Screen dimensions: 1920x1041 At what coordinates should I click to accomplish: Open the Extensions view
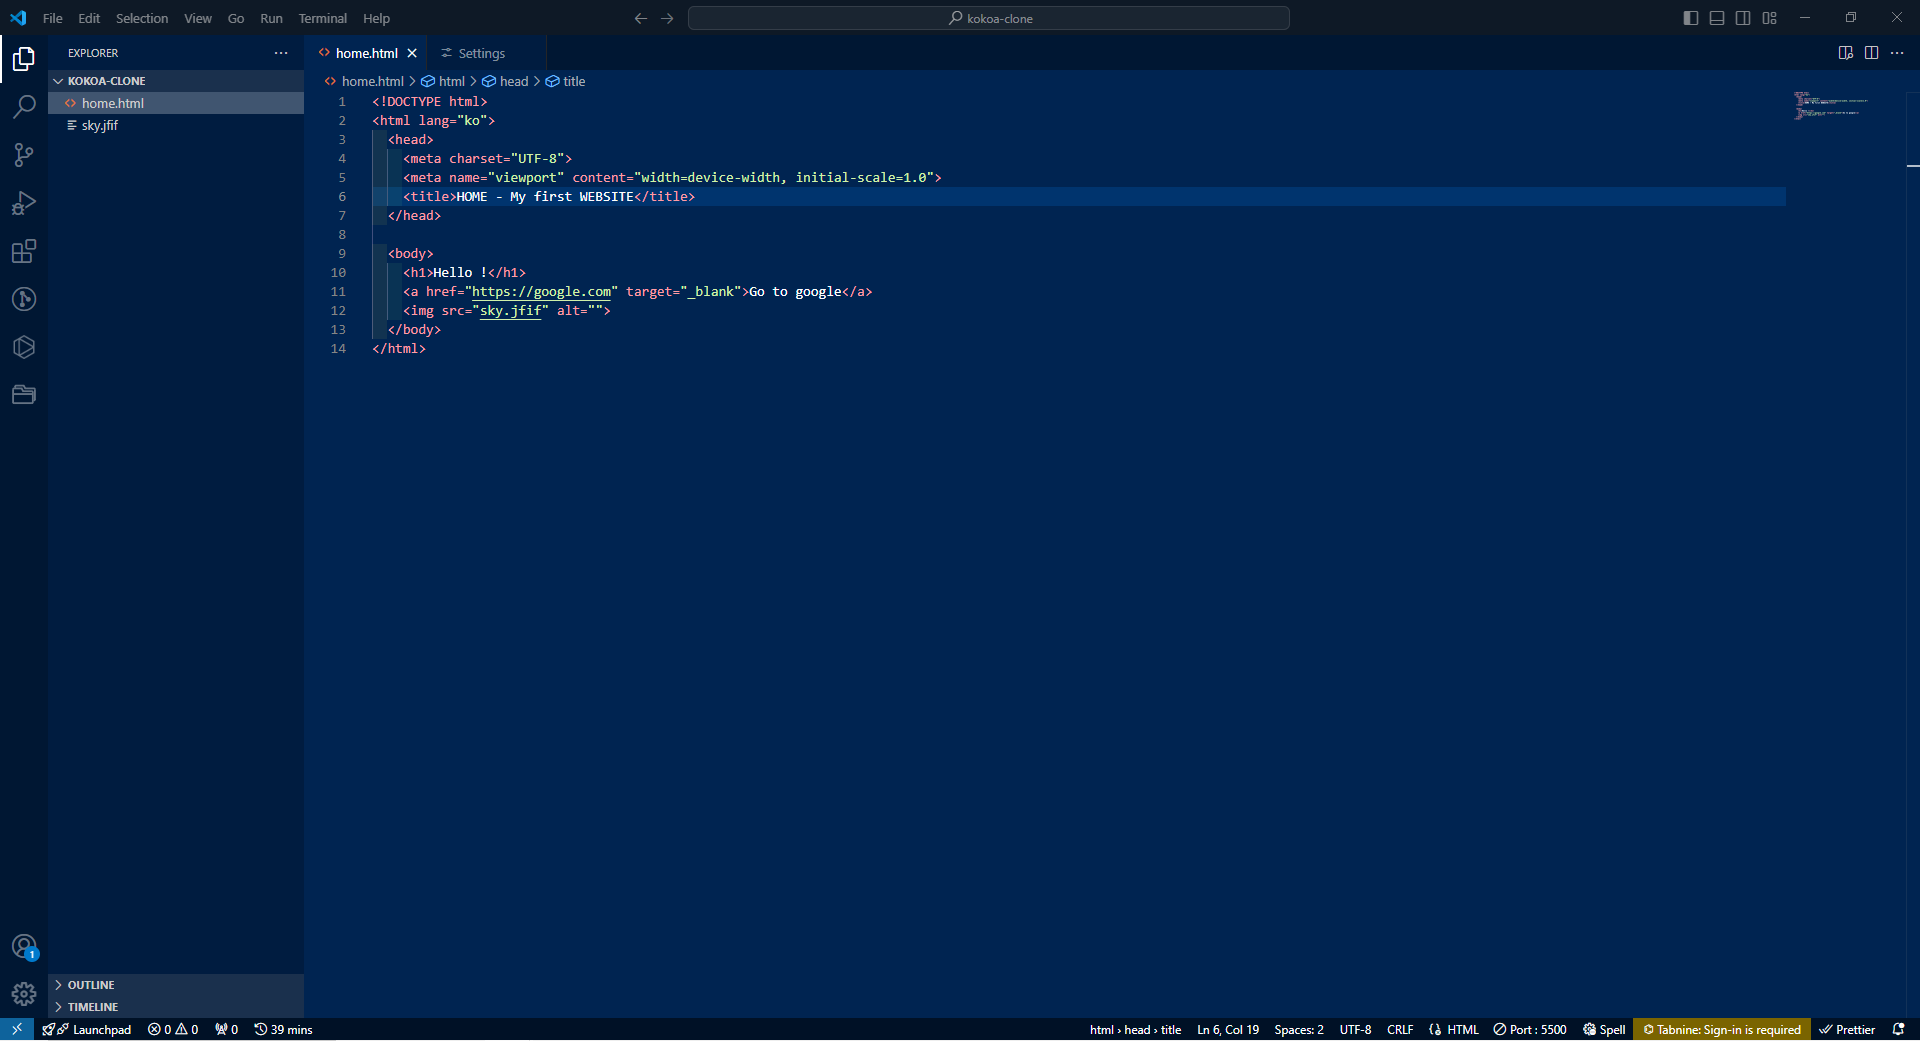click(x=24, y=251)
